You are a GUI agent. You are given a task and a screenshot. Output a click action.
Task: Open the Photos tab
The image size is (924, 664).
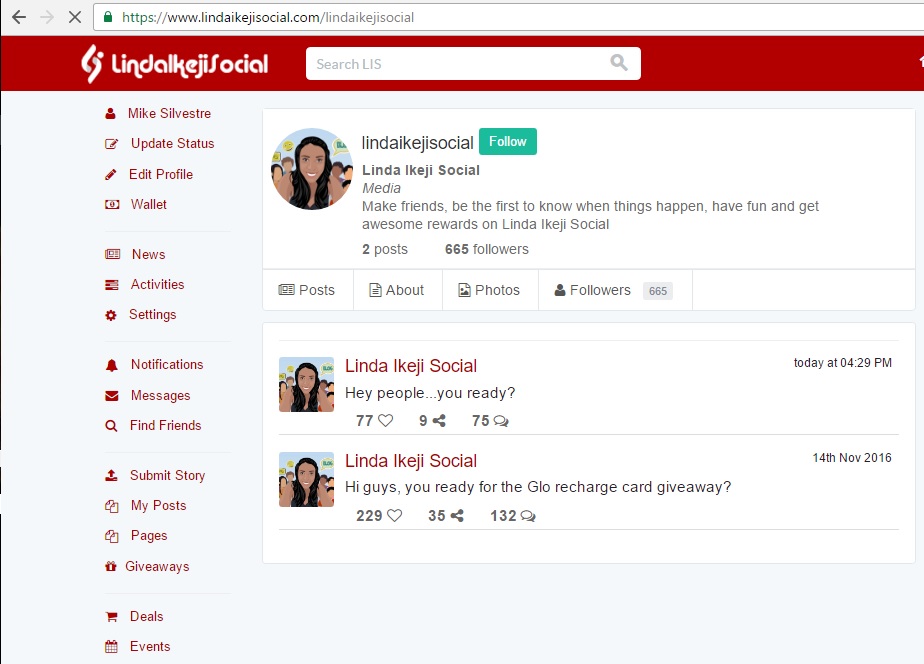(490, 290)
